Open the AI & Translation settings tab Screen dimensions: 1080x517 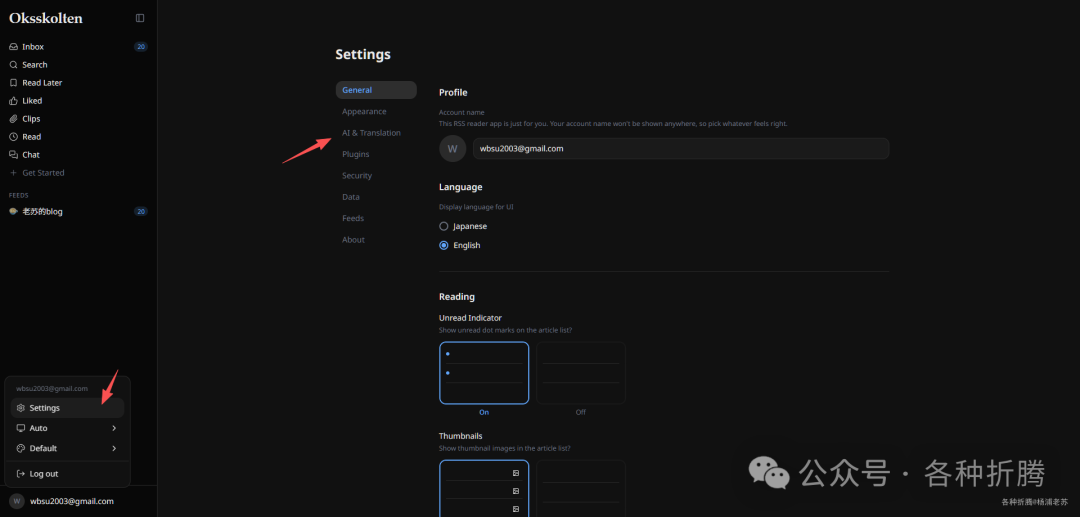(x=376, y=133)
